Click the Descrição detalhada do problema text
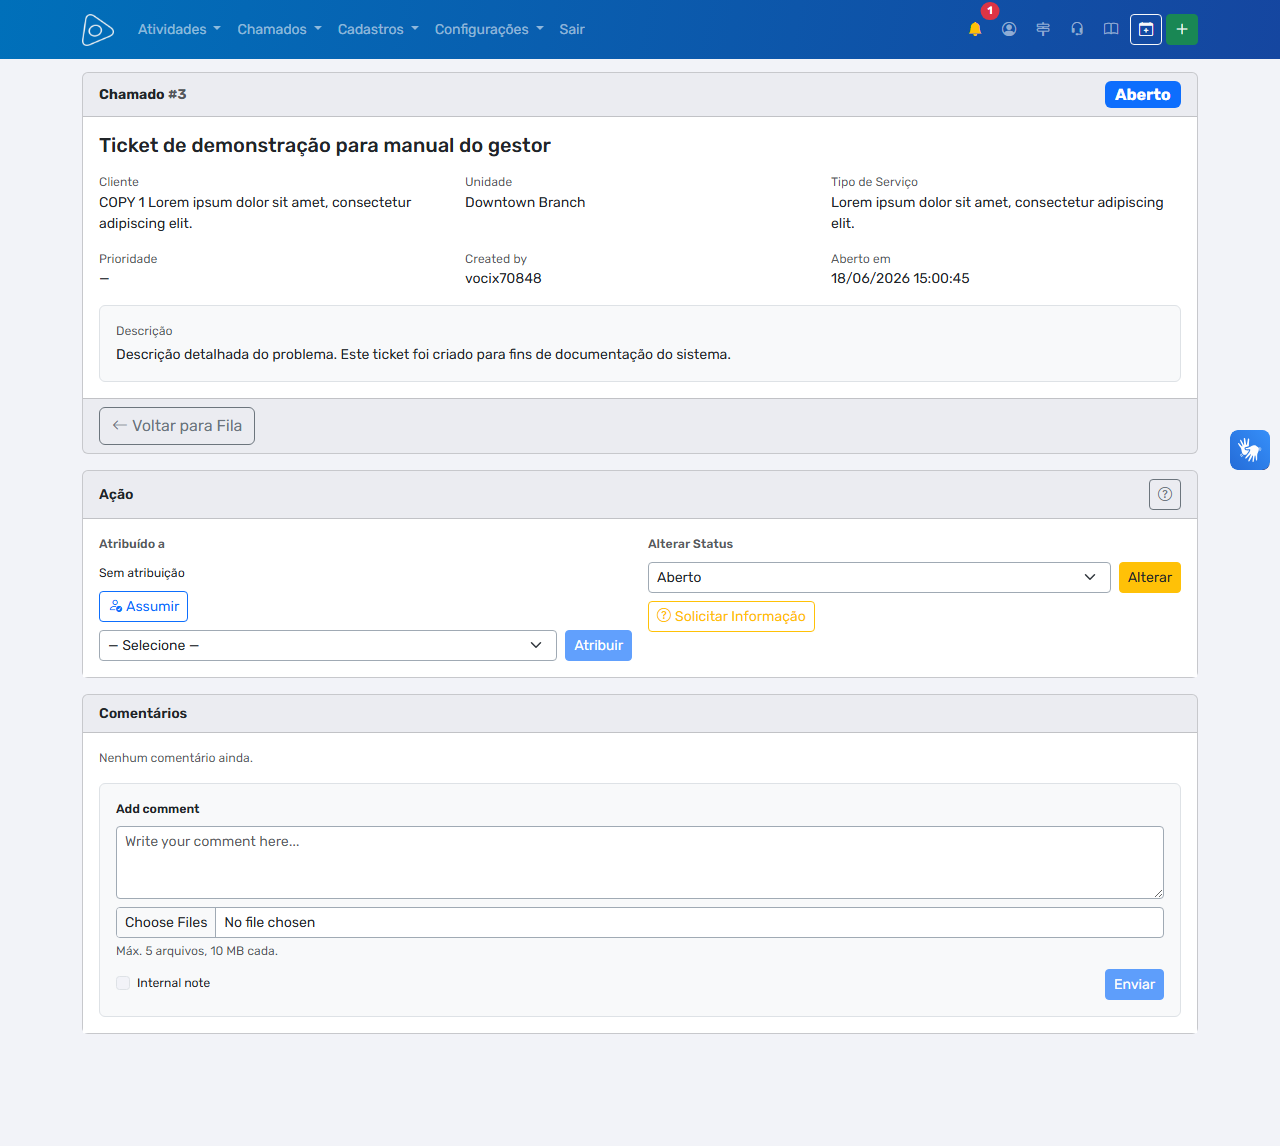 point(423,354)
